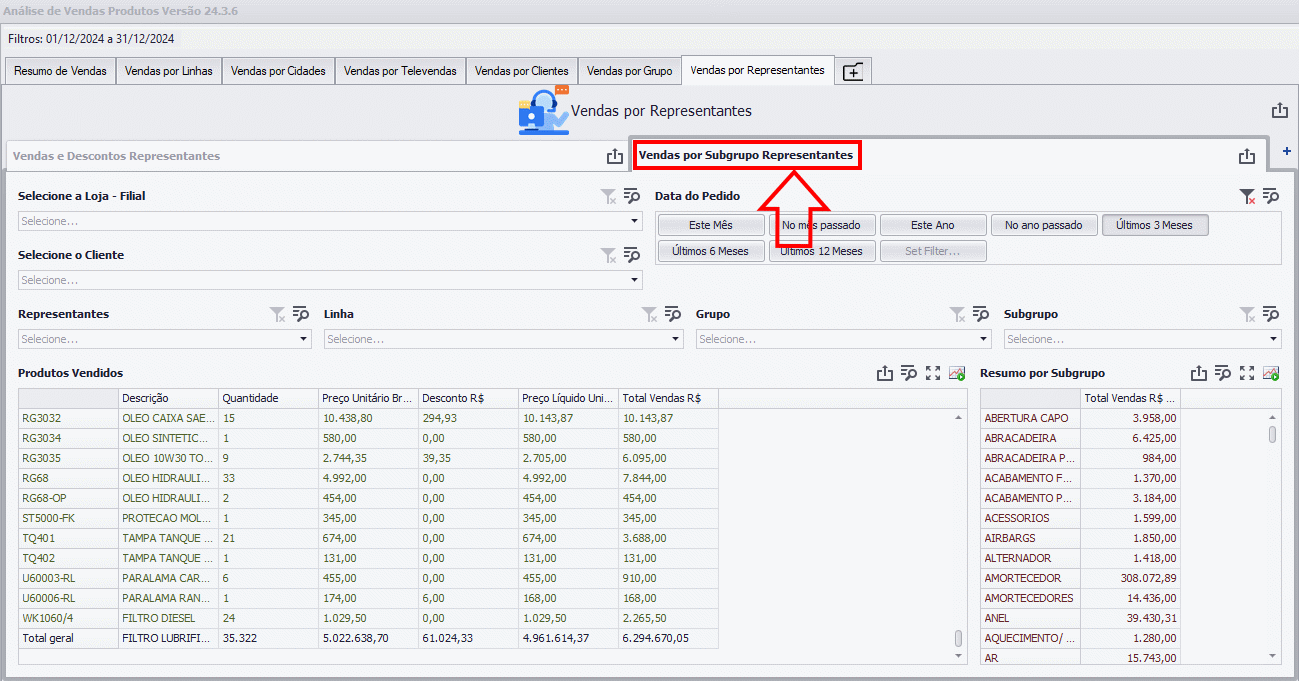Click the blue plus icon at right of sub-tabs

coord(1286,151)
